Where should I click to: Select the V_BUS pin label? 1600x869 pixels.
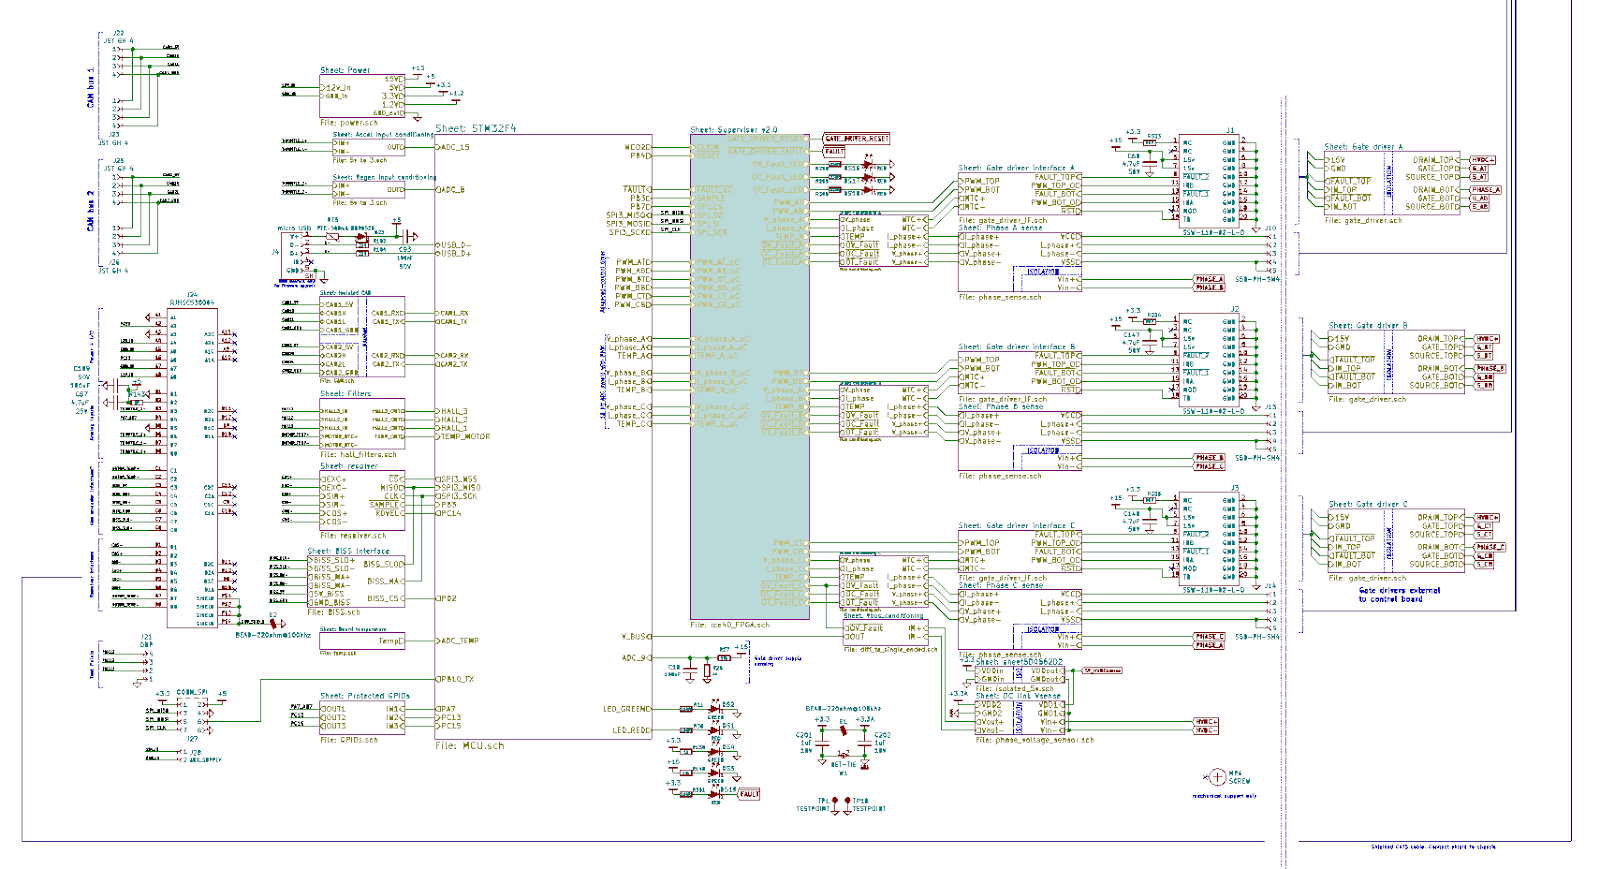coord(635,637)
